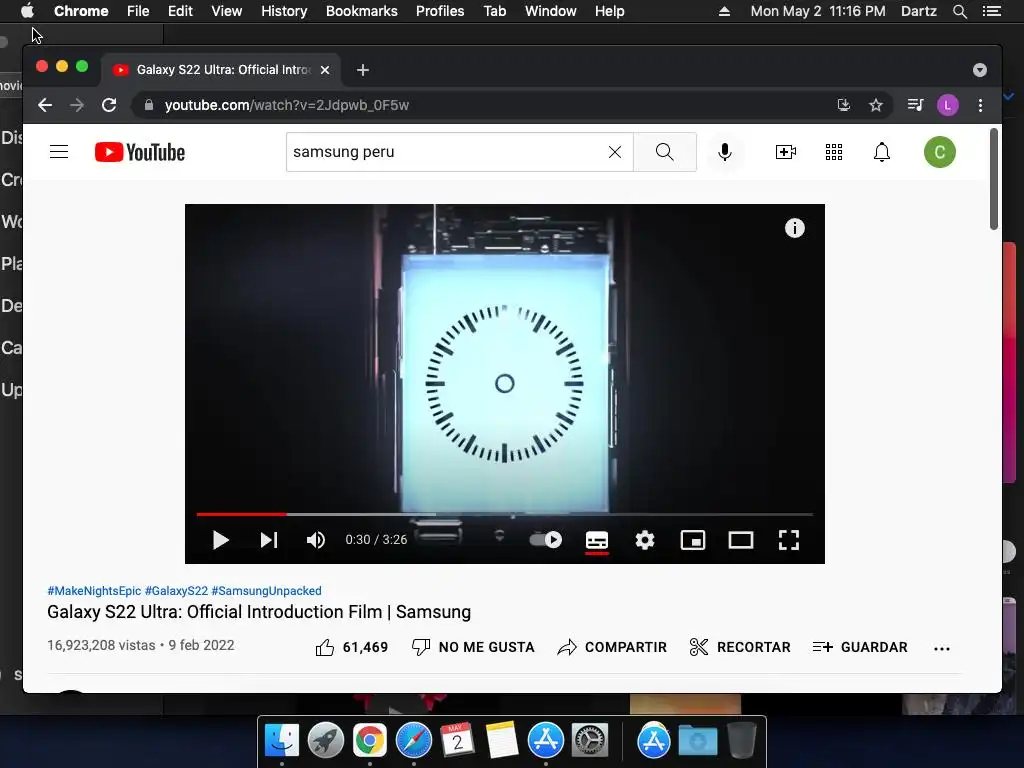Close the Galaxy S22 Ultra tab
This screenshot has width=1024, height=768.
click(x=325, y=70)
